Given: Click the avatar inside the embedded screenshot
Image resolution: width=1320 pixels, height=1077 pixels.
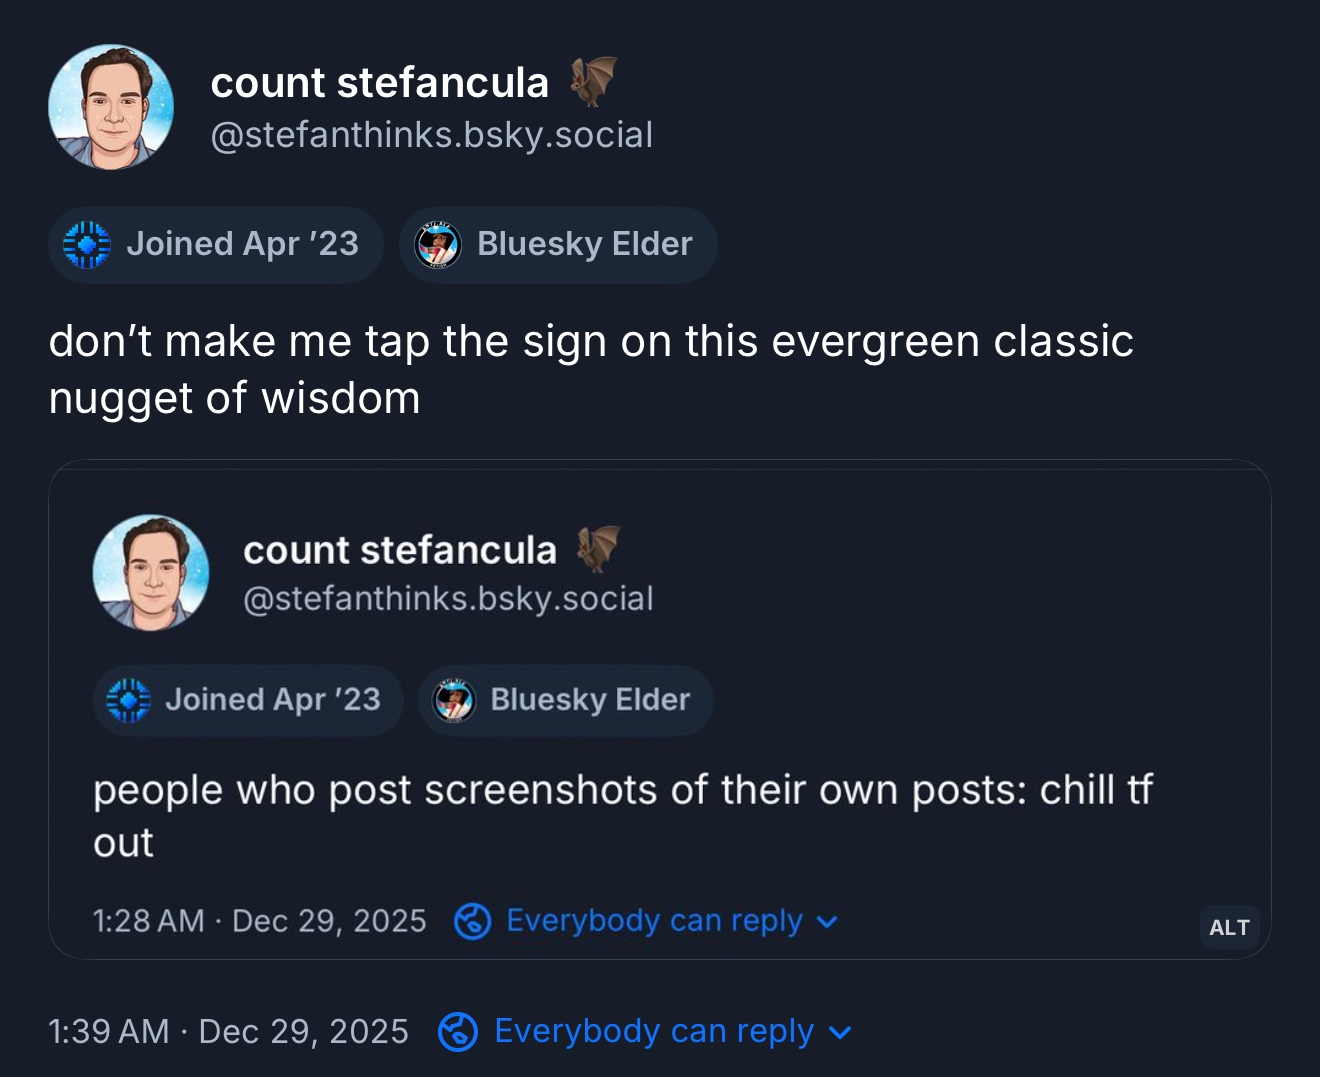Looking at the screenshot, I should coord(151,573).
